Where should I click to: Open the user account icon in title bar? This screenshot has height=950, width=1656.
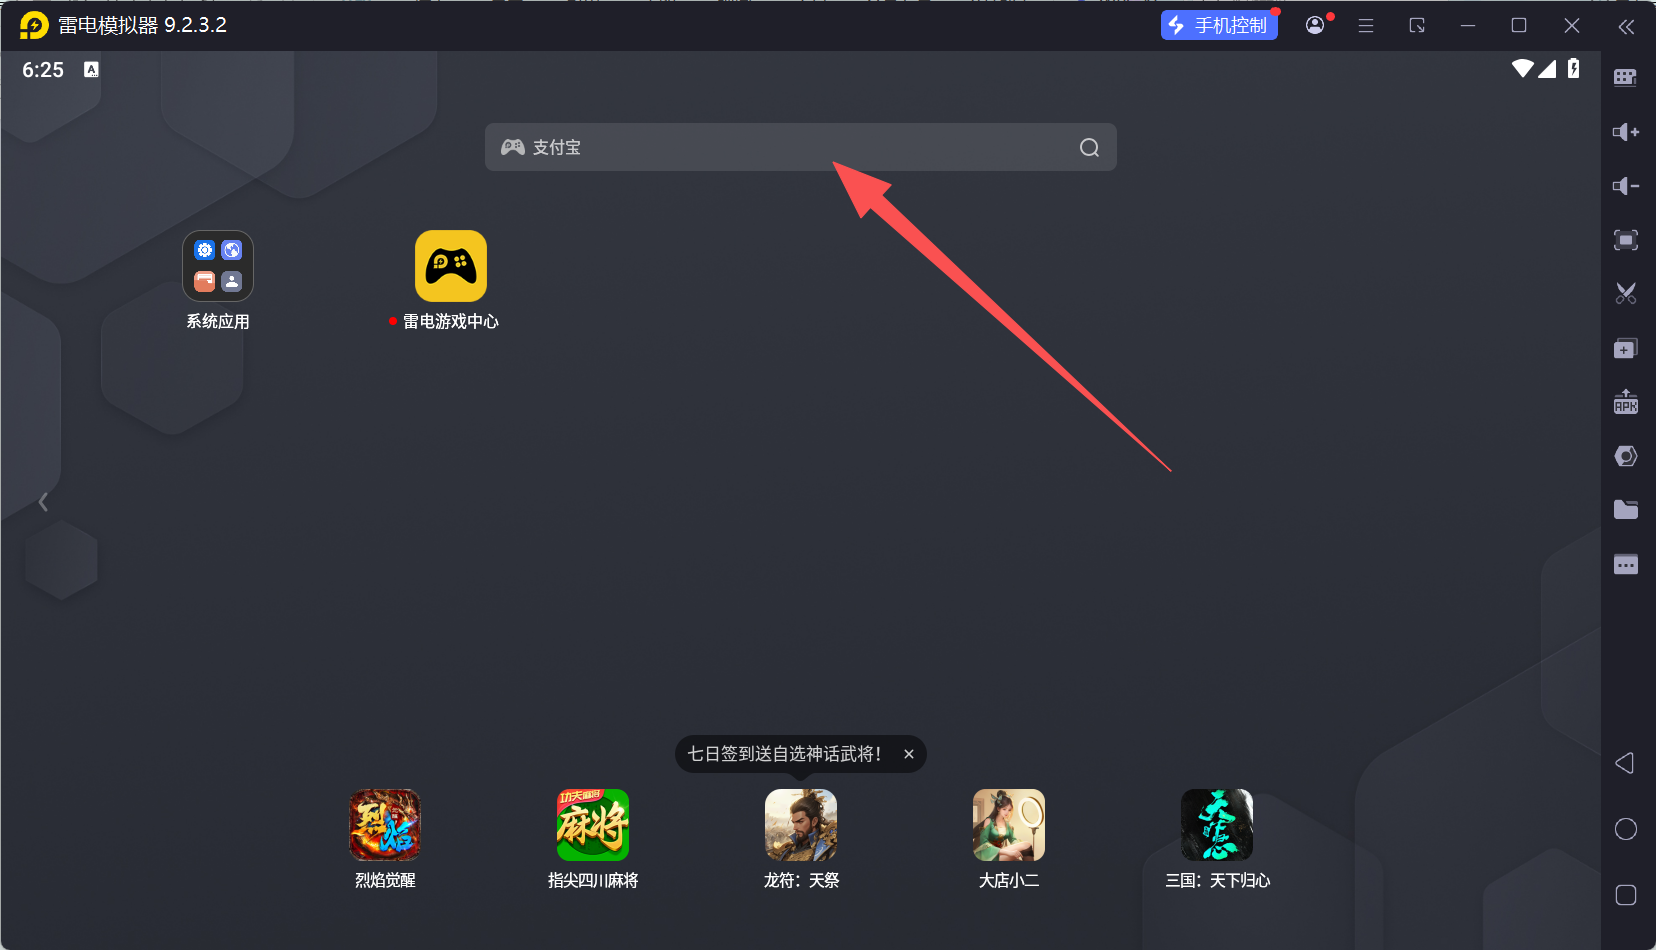click(x=1315, y=25)
